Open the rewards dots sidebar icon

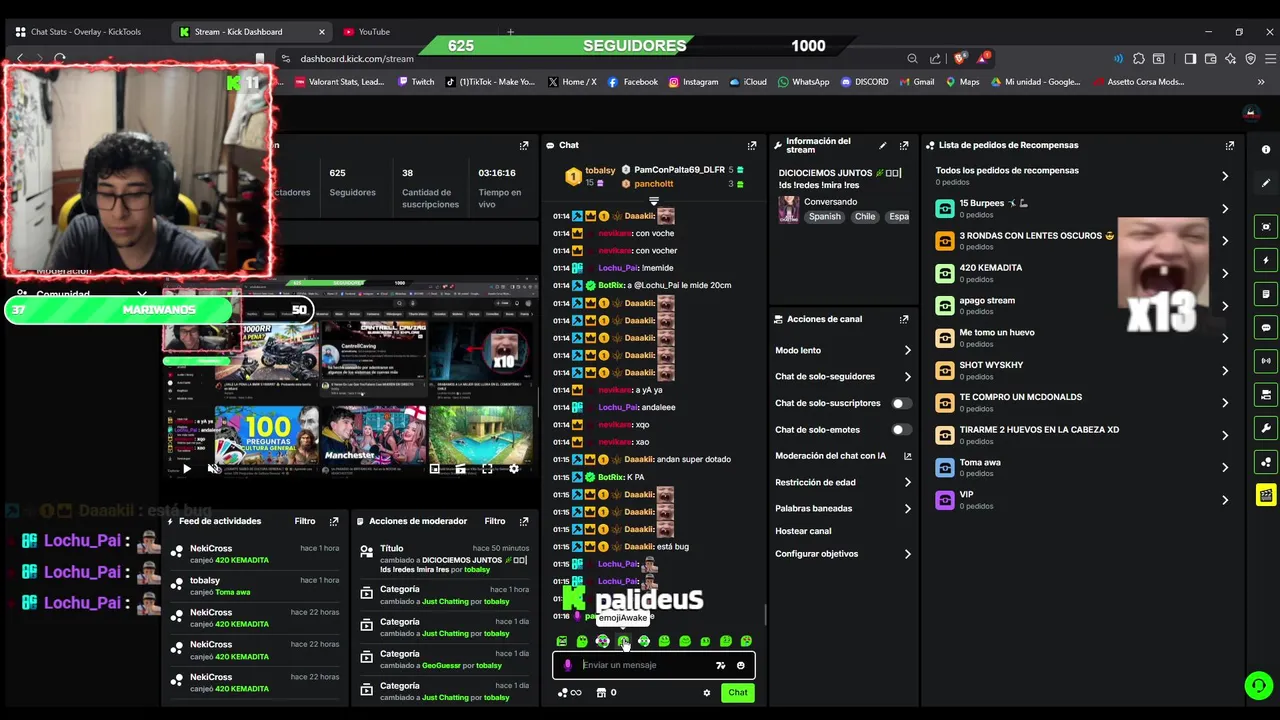(x=1266, y=462)
